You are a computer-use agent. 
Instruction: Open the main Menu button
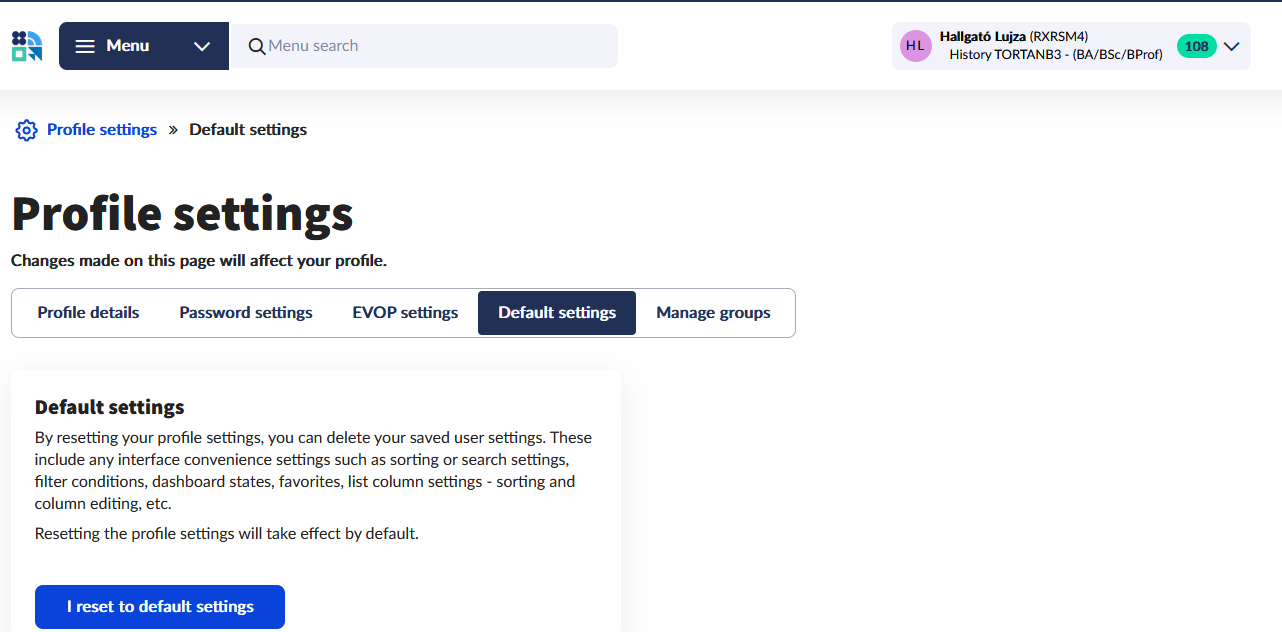tap(128, 46)
